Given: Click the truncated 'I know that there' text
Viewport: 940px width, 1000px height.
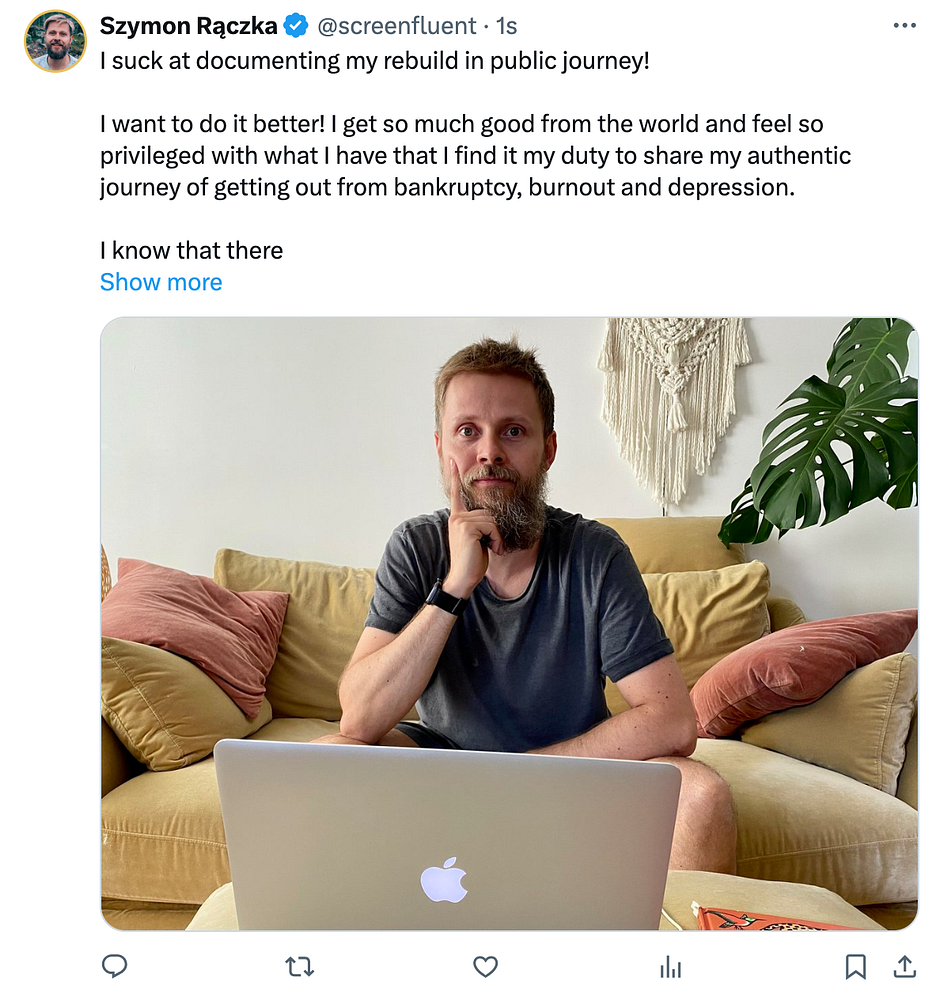Looking at the screenshot, I should (x=191, y=250).
